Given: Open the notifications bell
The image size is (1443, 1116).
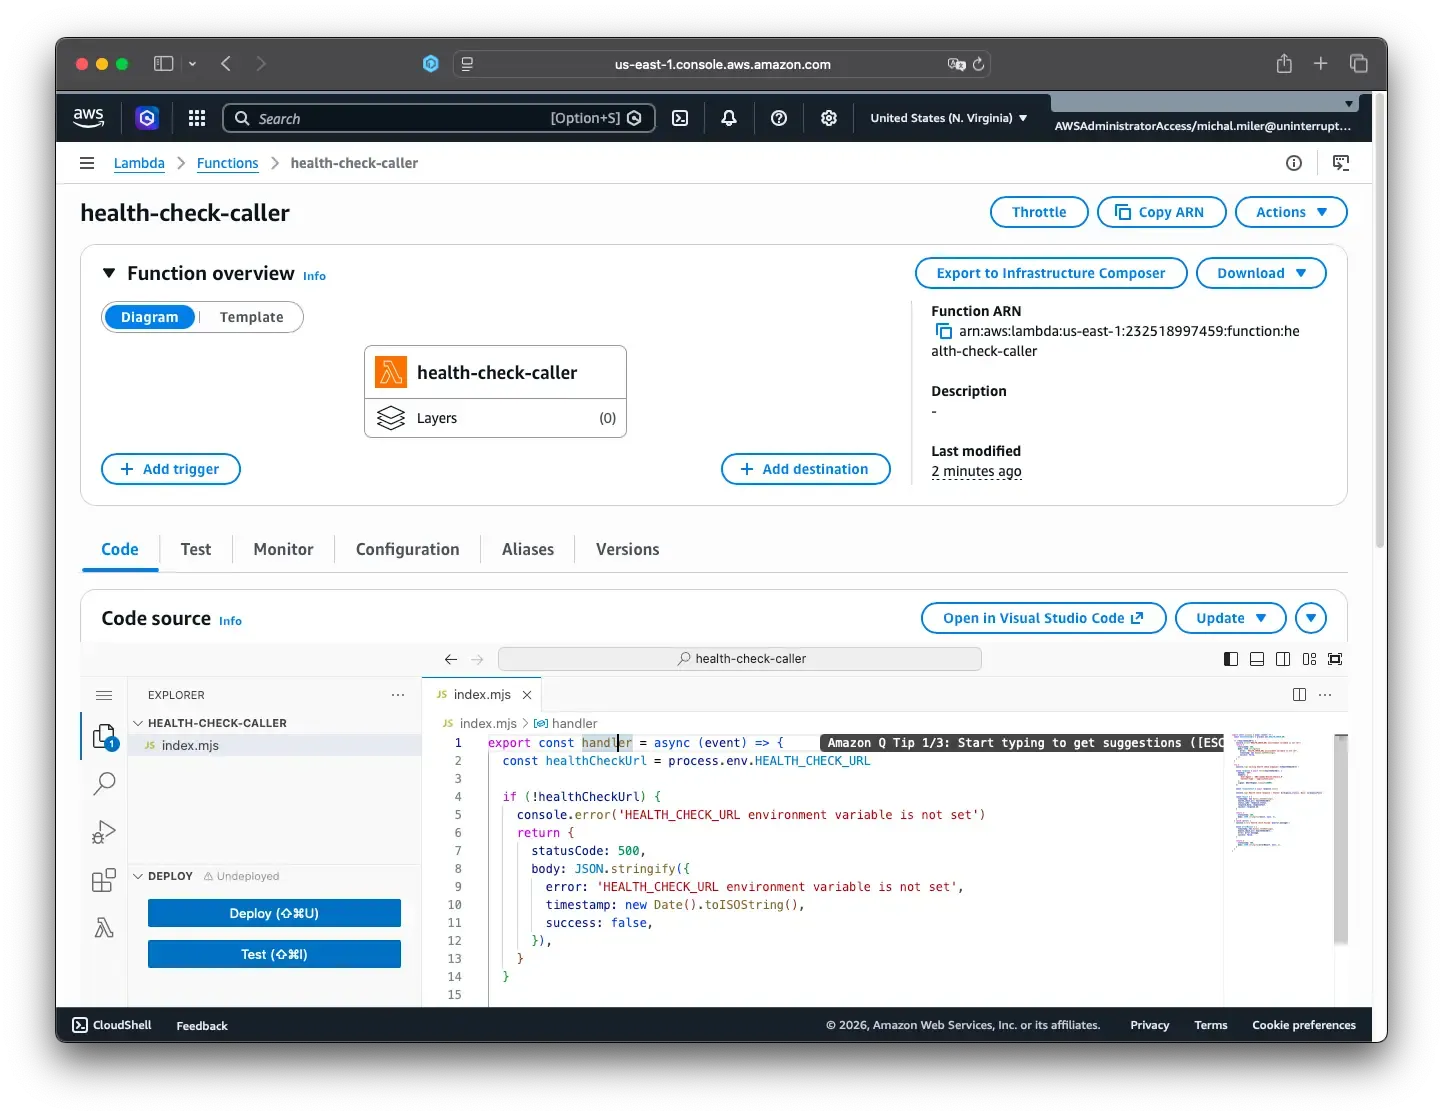Looking at the screenshot, I should (x=729, y=118).
